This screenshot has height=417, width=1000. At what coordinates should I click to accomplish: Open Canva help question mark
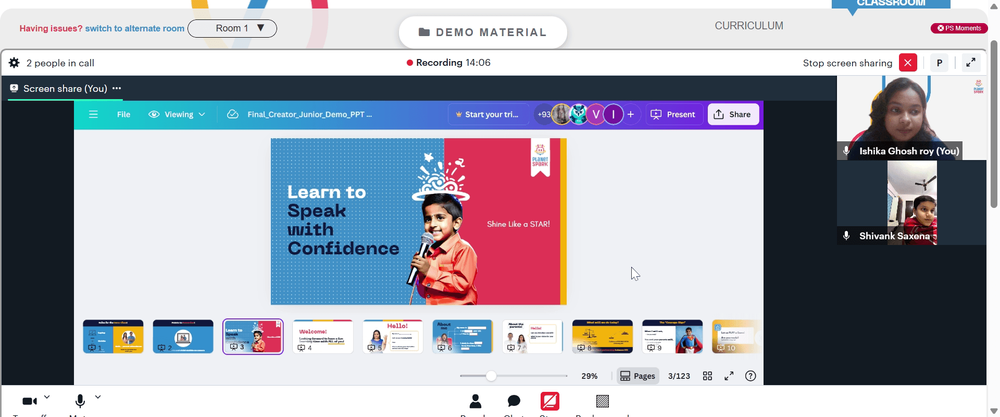(x=751, y=376)
